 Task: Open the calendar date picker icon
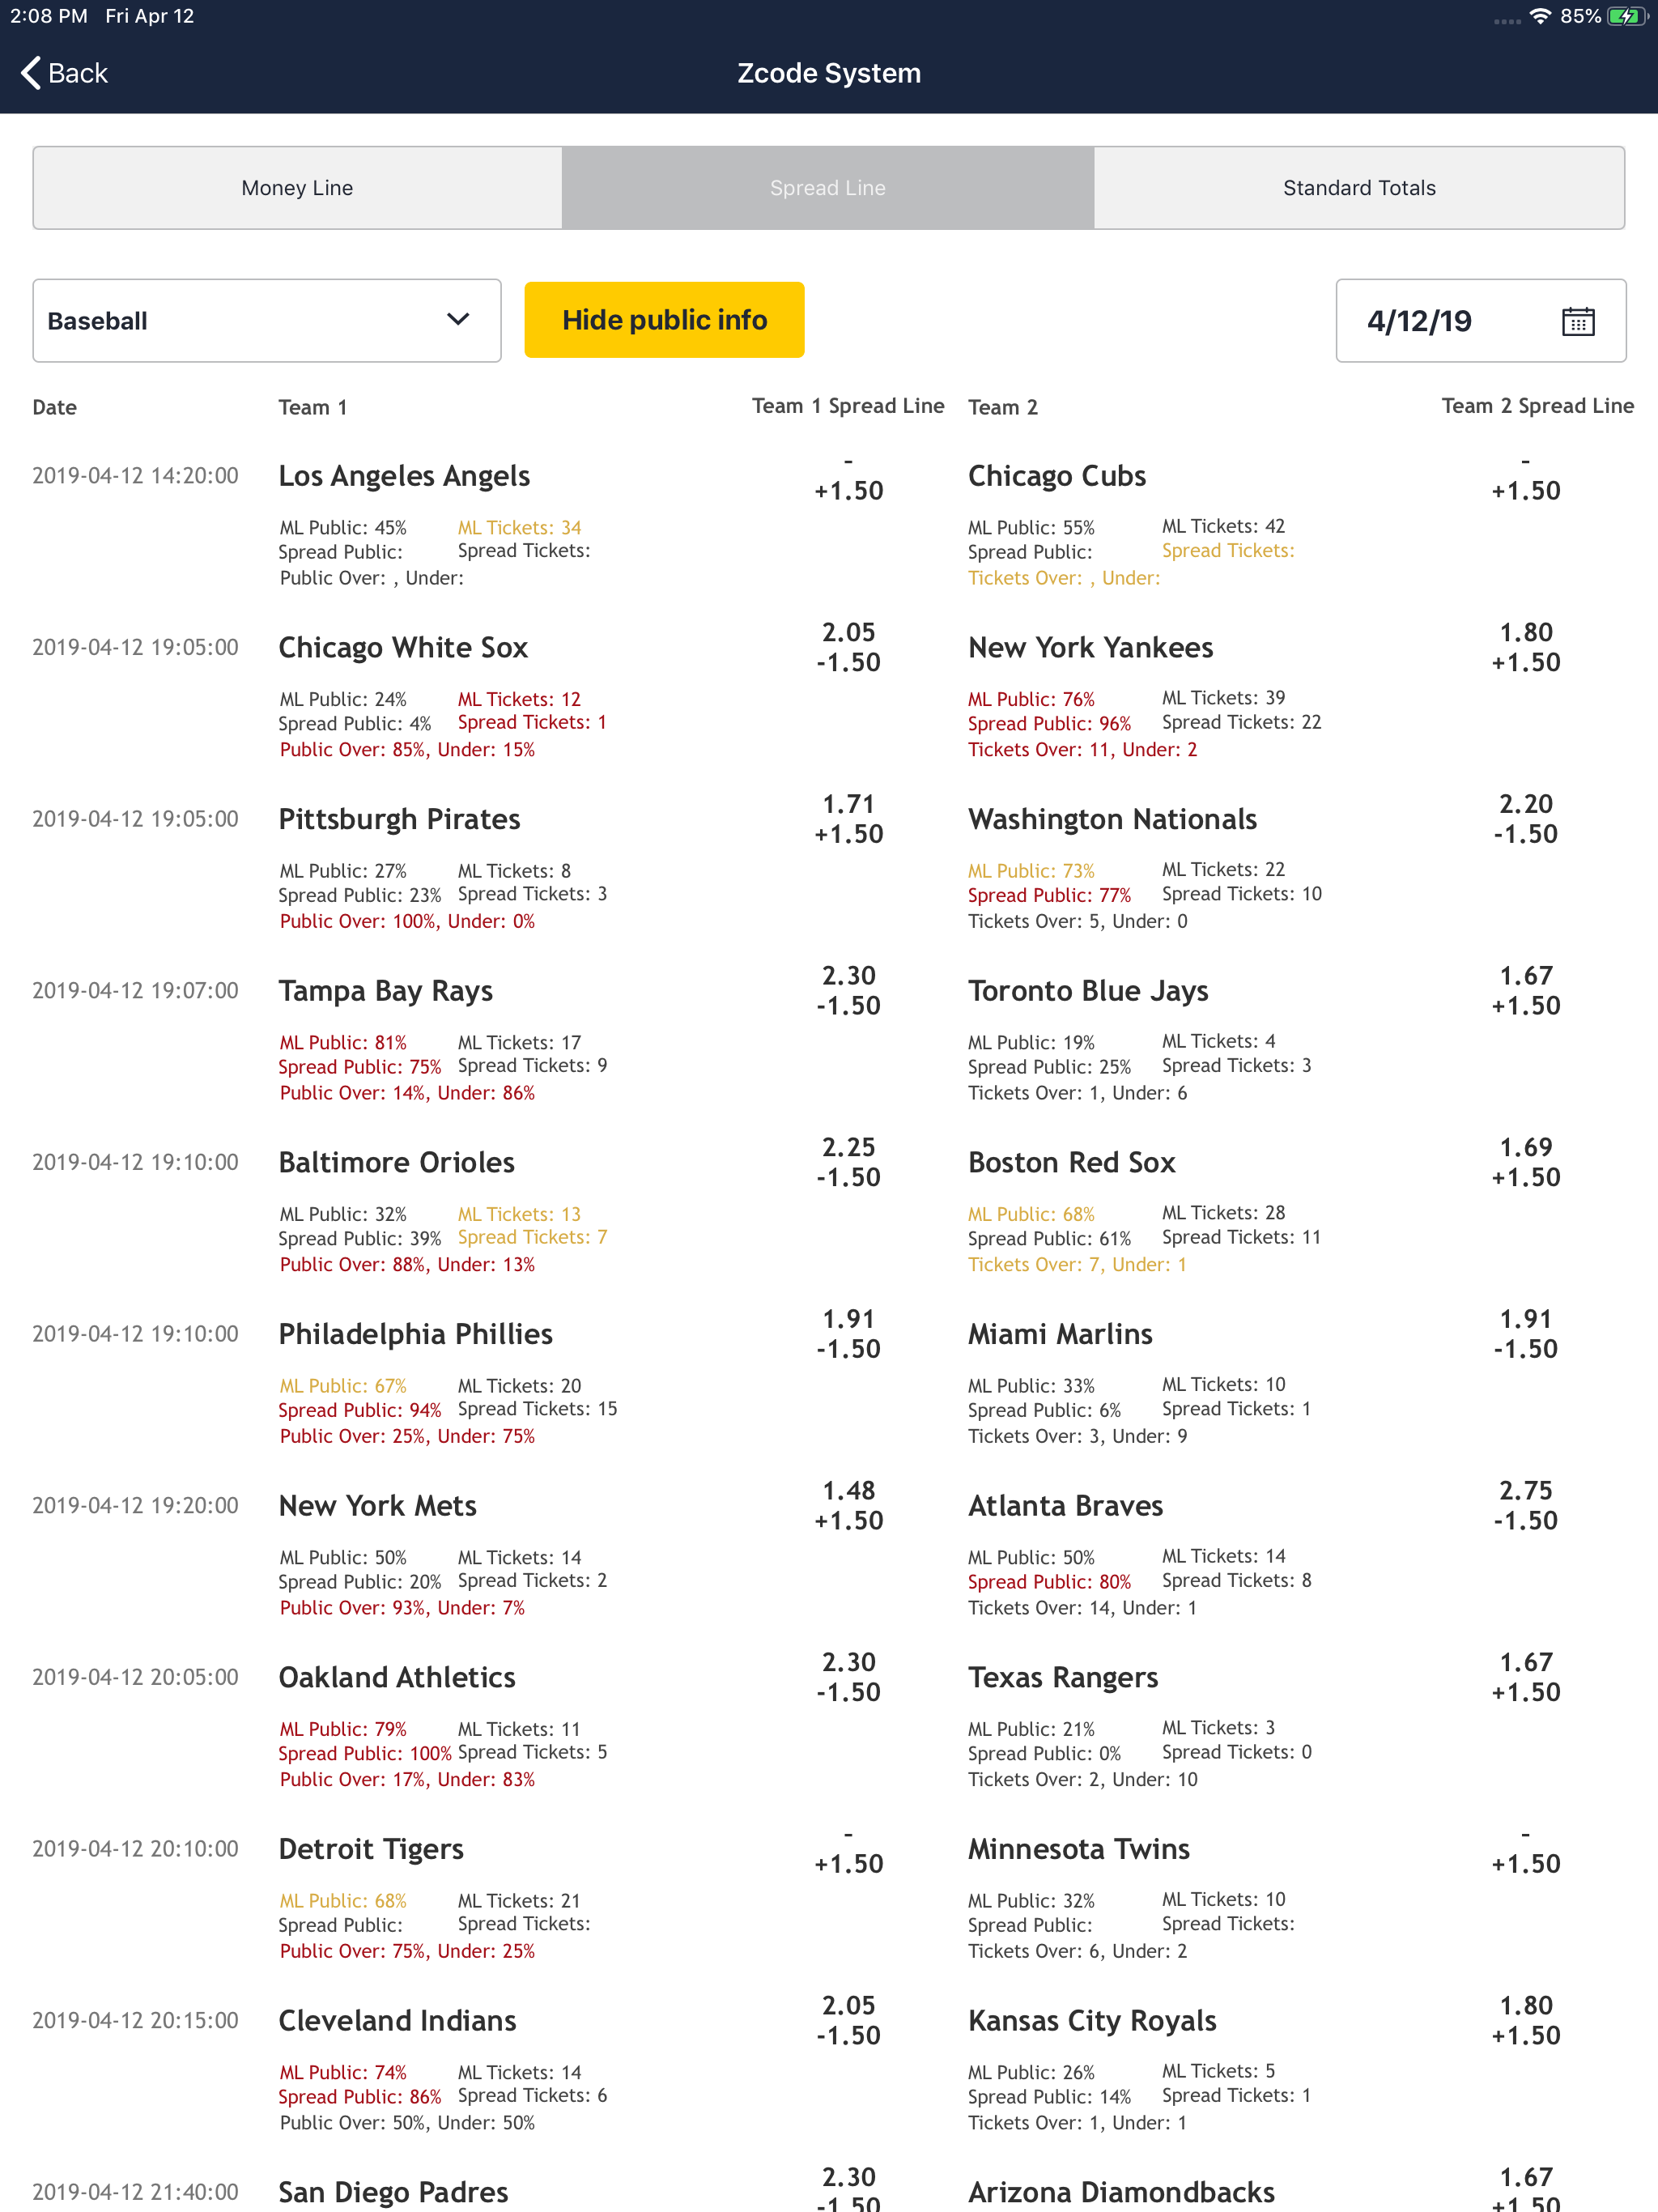(x=1577, y=321)
